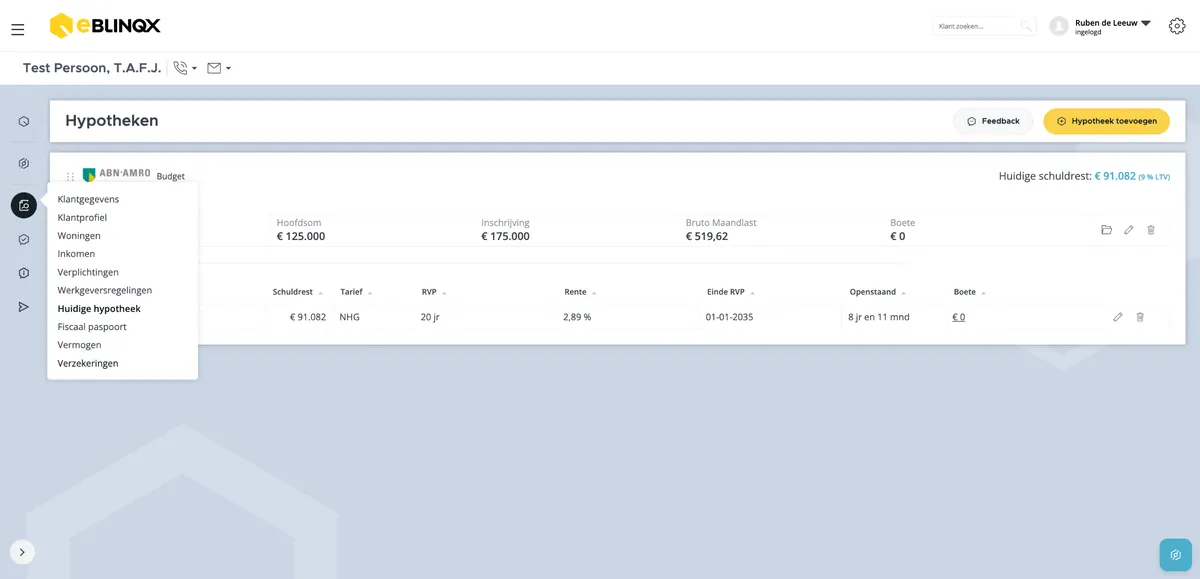The height and width of the screenshot is (579, 1200).
Task: Open the Ruben de Leeuw user menu
Action: [x=1112, y=26]
